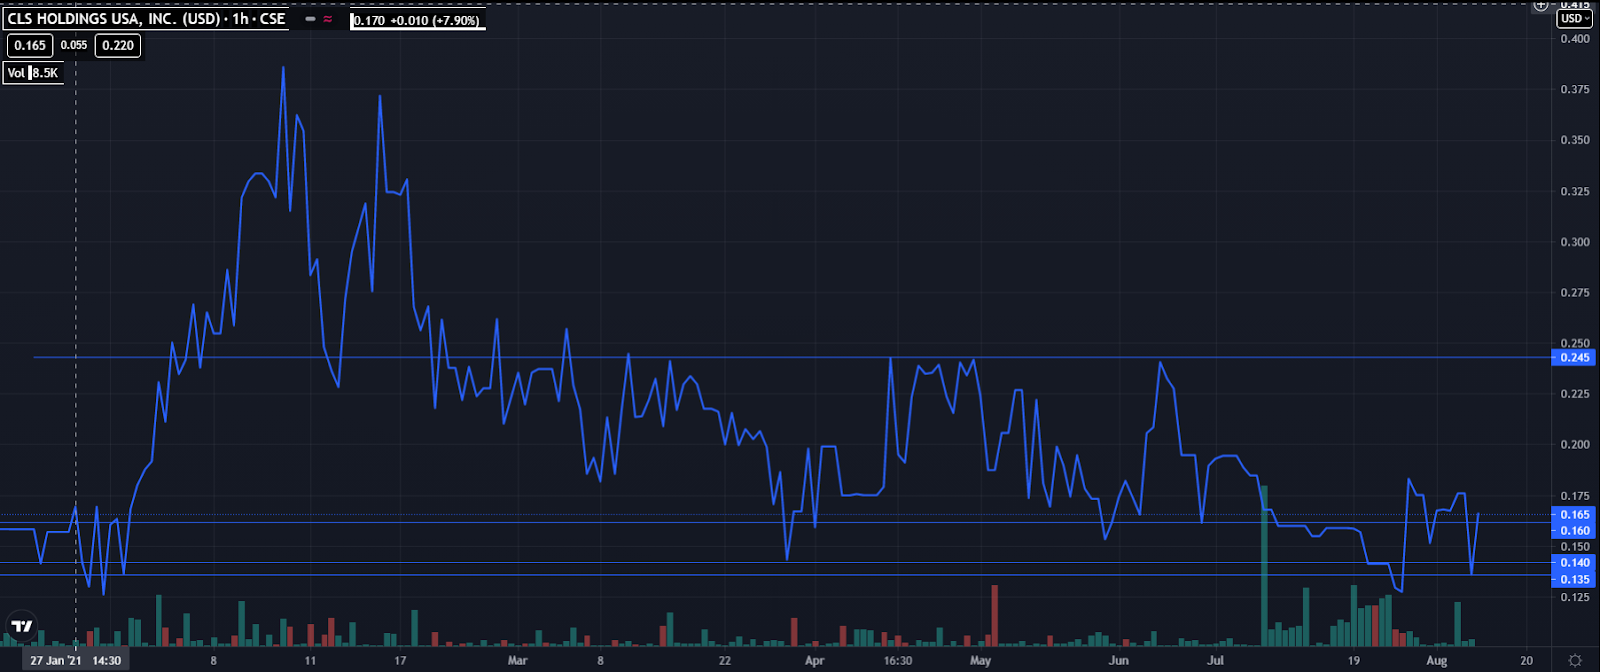Click the Jun label on the time axis
The width and height of the screenshot is (1600, 672).
pos(1118,660)
